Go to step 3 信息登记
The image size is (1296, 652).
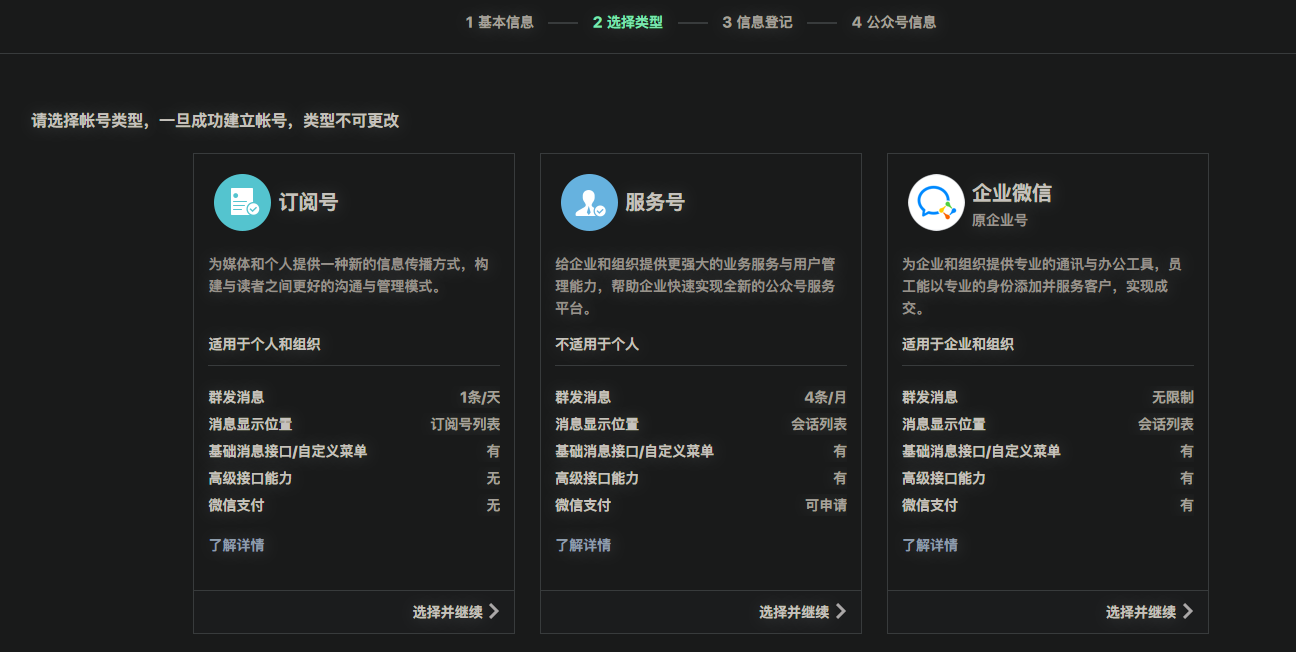click(757, 22)
